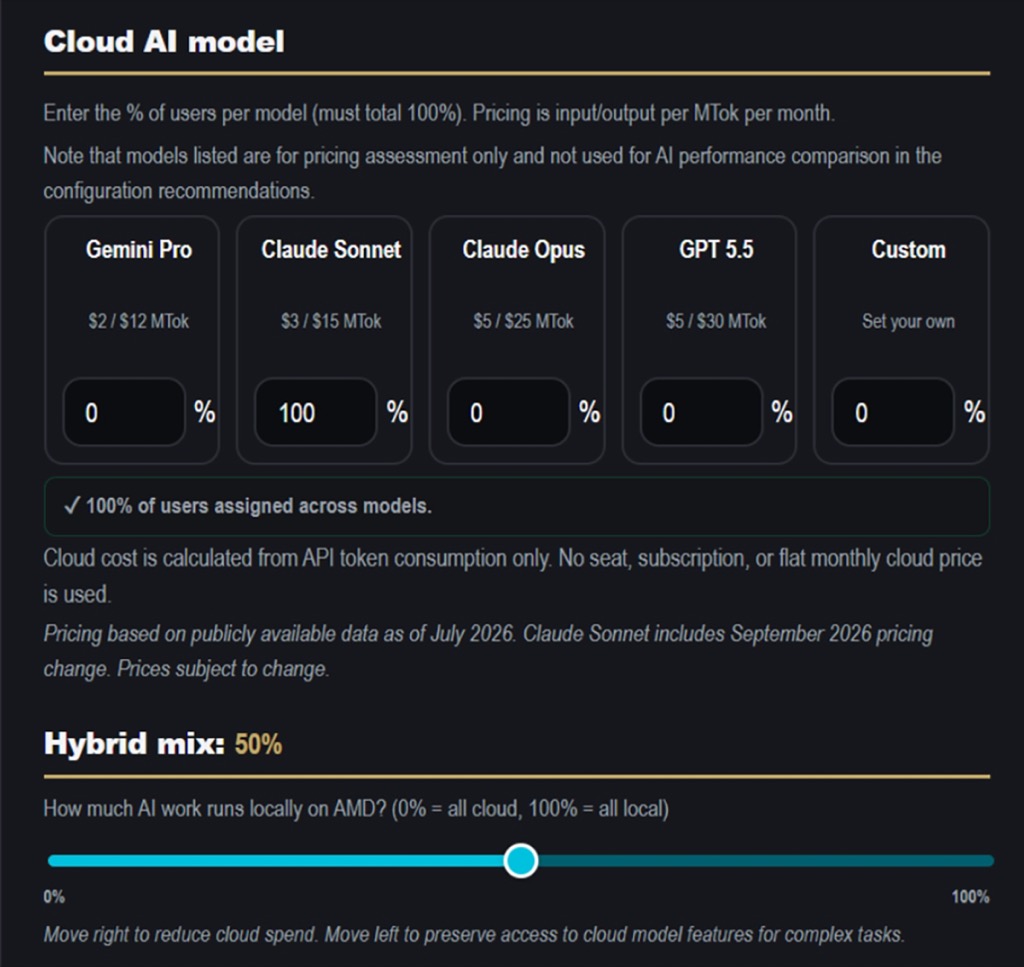The image size is (1024, 967).
Task: Click the '$5 / $30 MTok' price text
Action: [x=716, y=321]
